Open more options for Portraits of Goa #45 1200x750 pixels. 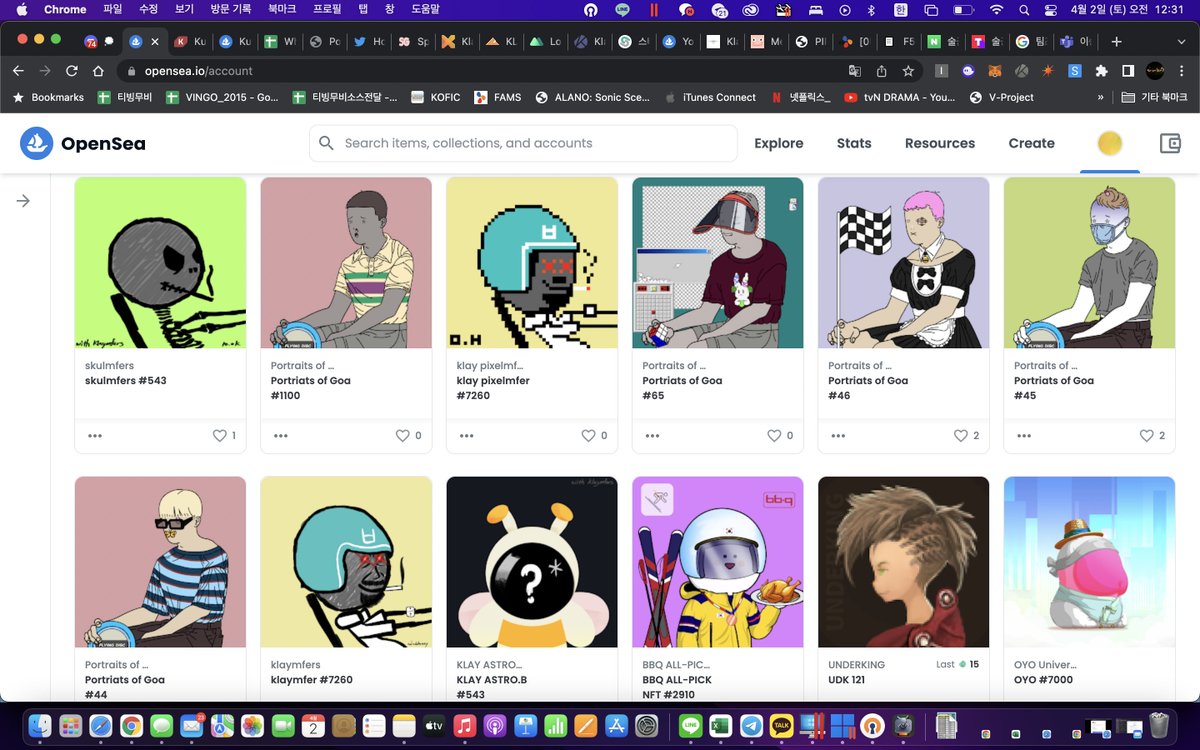[x=1024, y=436]
